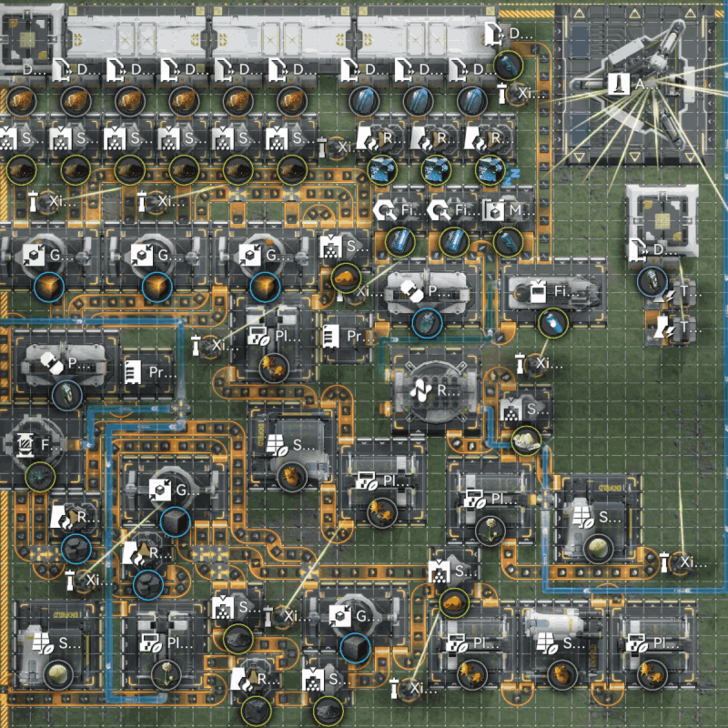Select the right Fi... magnifier machine
This screenshot has height=728, width=728.
click(454, 211)
